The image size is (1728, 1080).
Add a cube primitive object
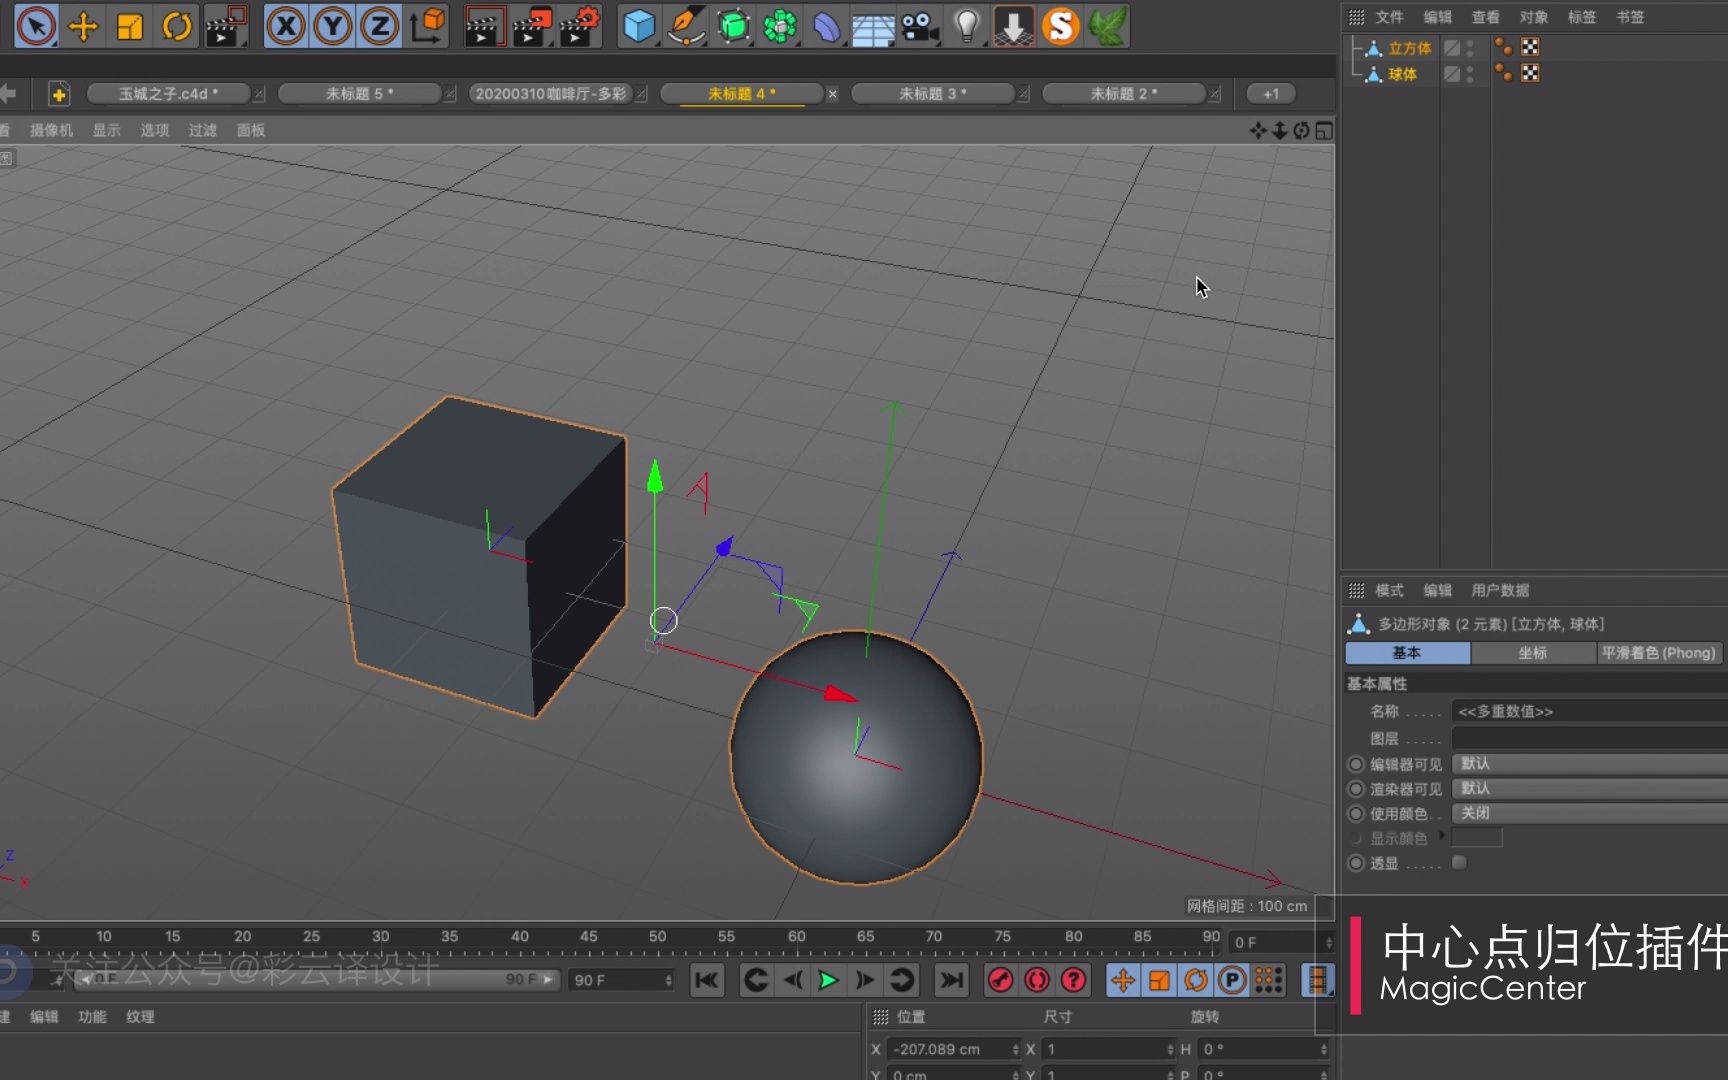click(639, 27)
